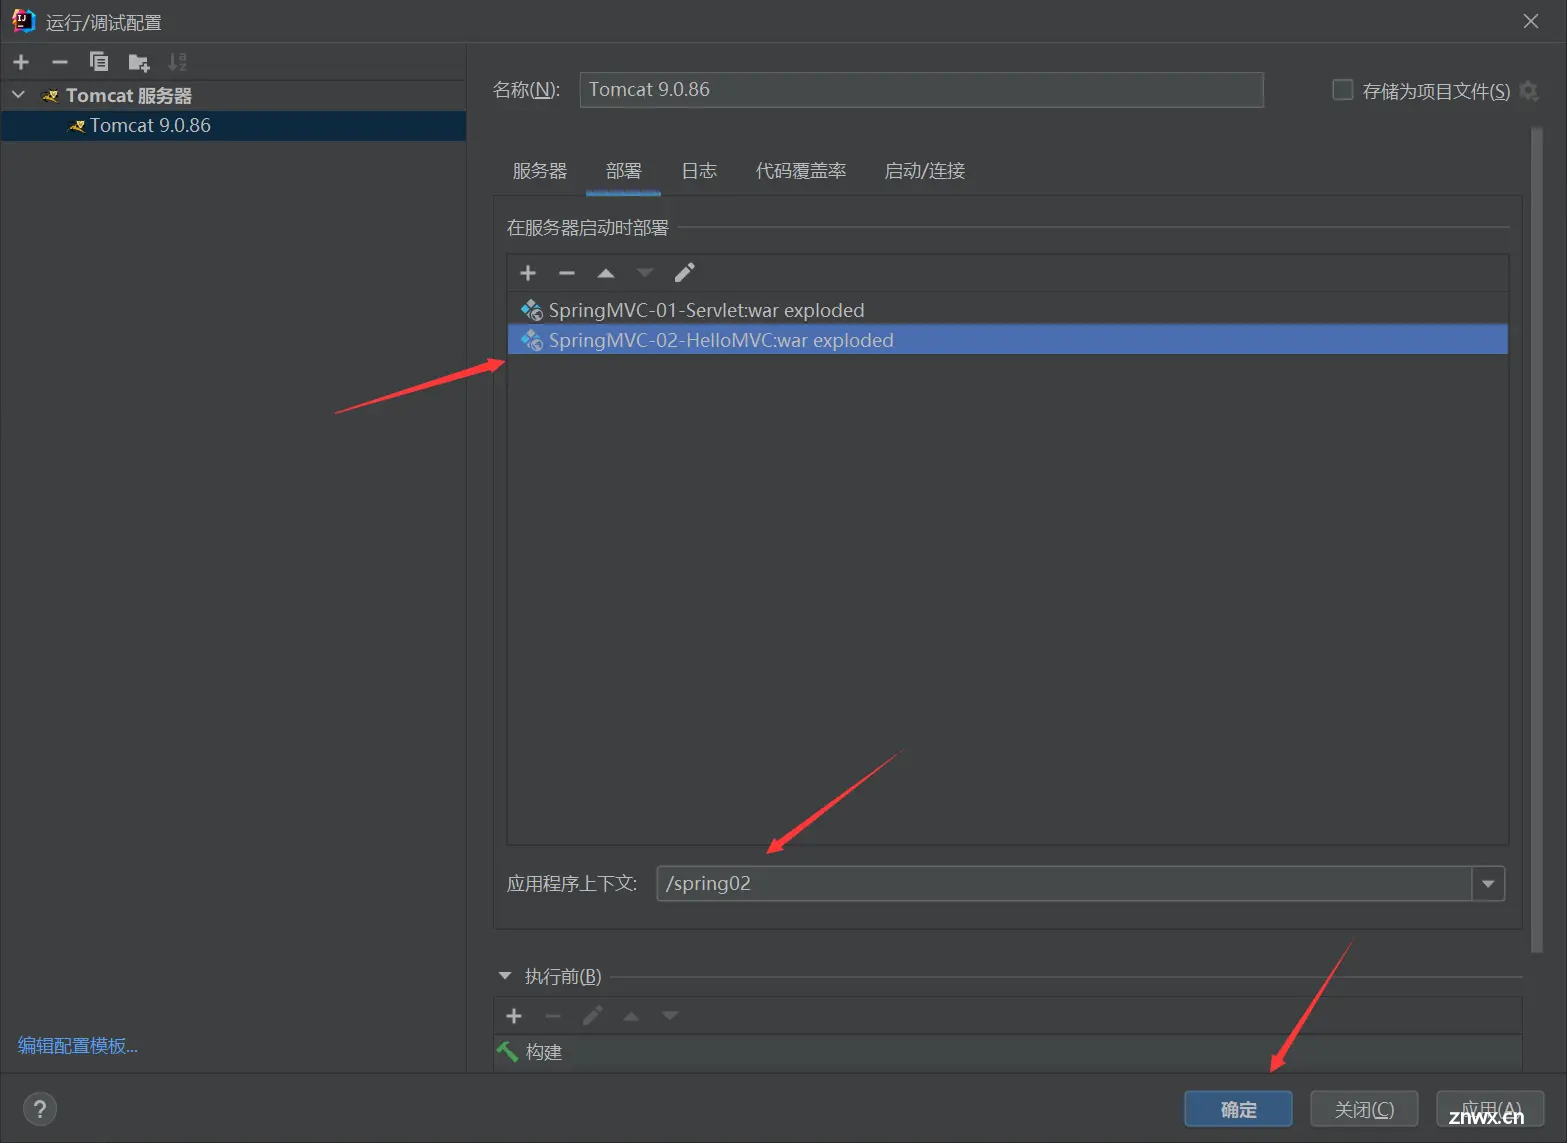Move before-launch task up

pyautogui.click(x=631, y=1016)
